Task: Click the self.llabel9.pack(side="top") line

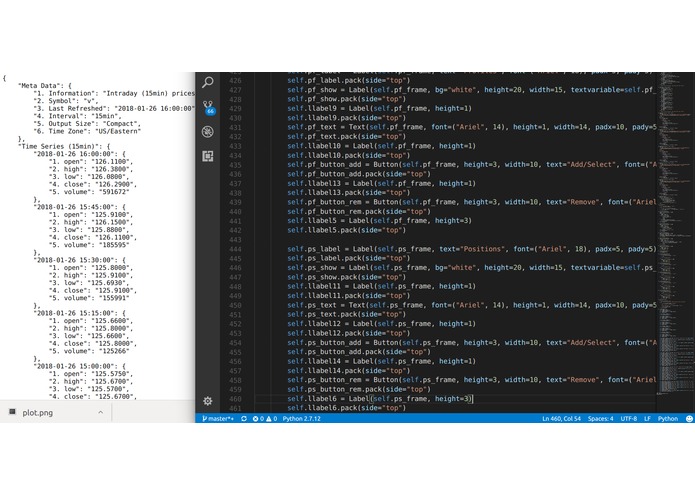Action: [x=346, y=118]
